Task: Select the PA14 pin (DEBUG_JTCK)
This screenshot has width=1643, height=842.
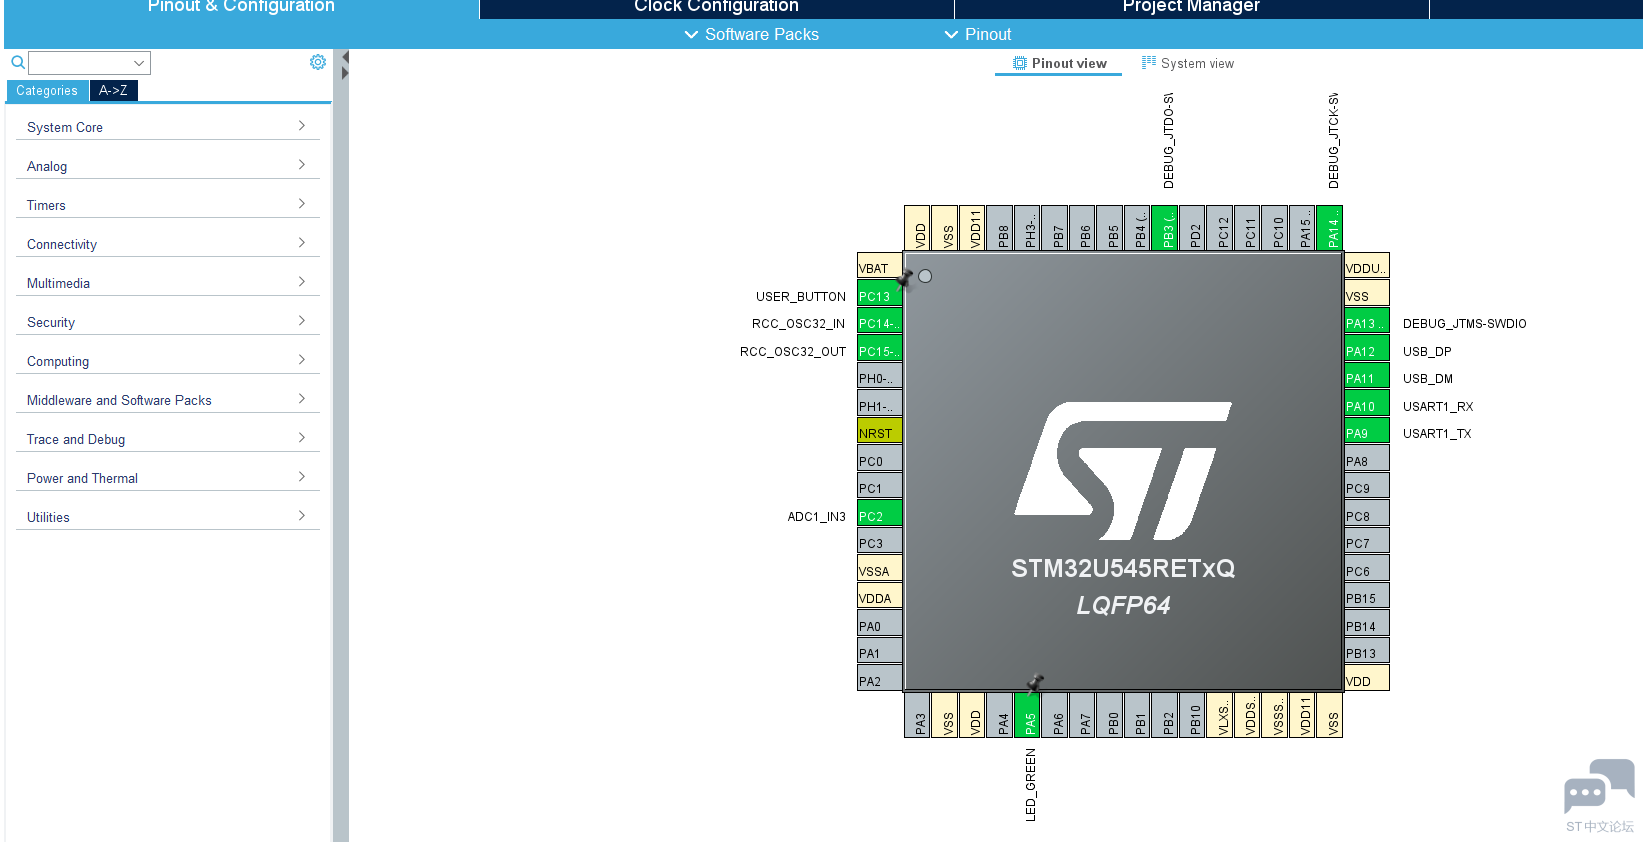Action: pos(1330,228)
